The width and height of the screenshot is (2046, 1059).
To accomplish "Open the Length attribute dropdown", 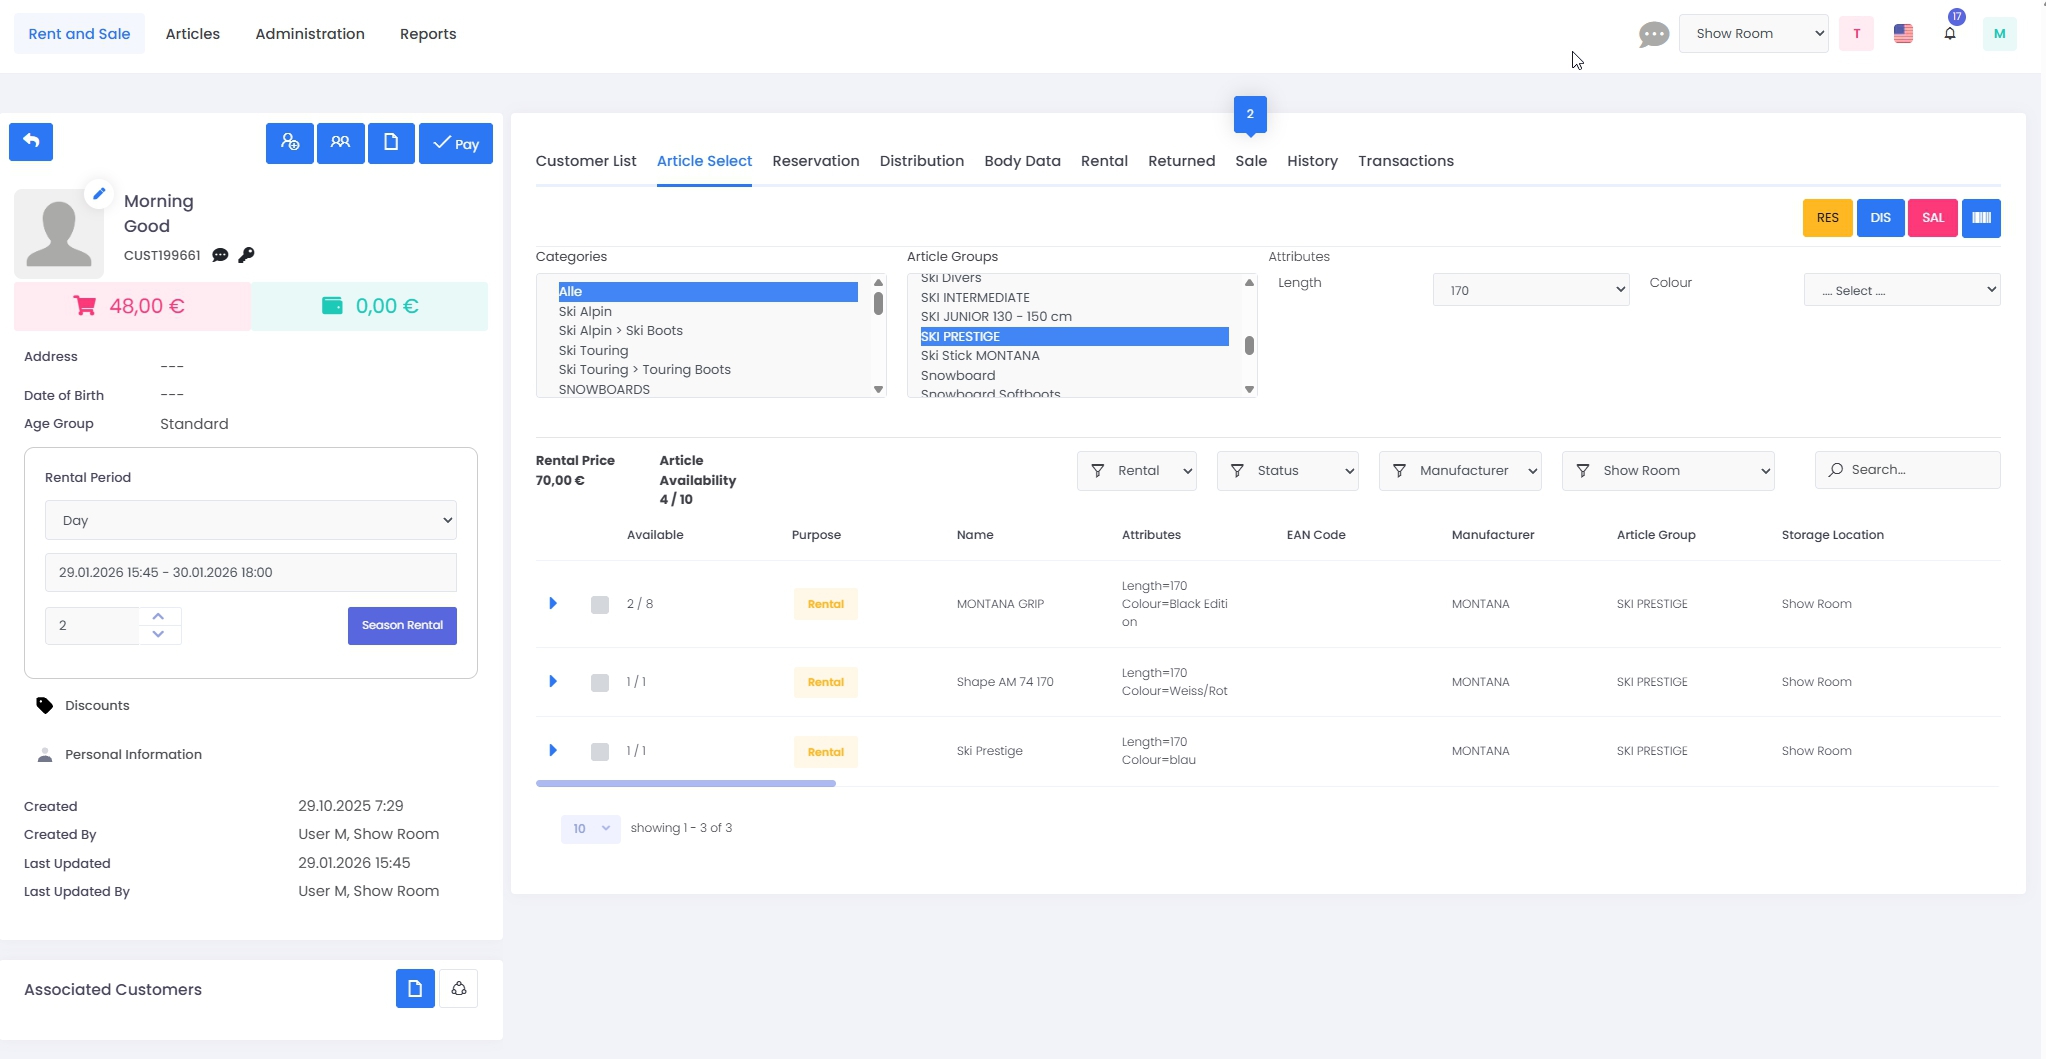I will point(1530,291).
